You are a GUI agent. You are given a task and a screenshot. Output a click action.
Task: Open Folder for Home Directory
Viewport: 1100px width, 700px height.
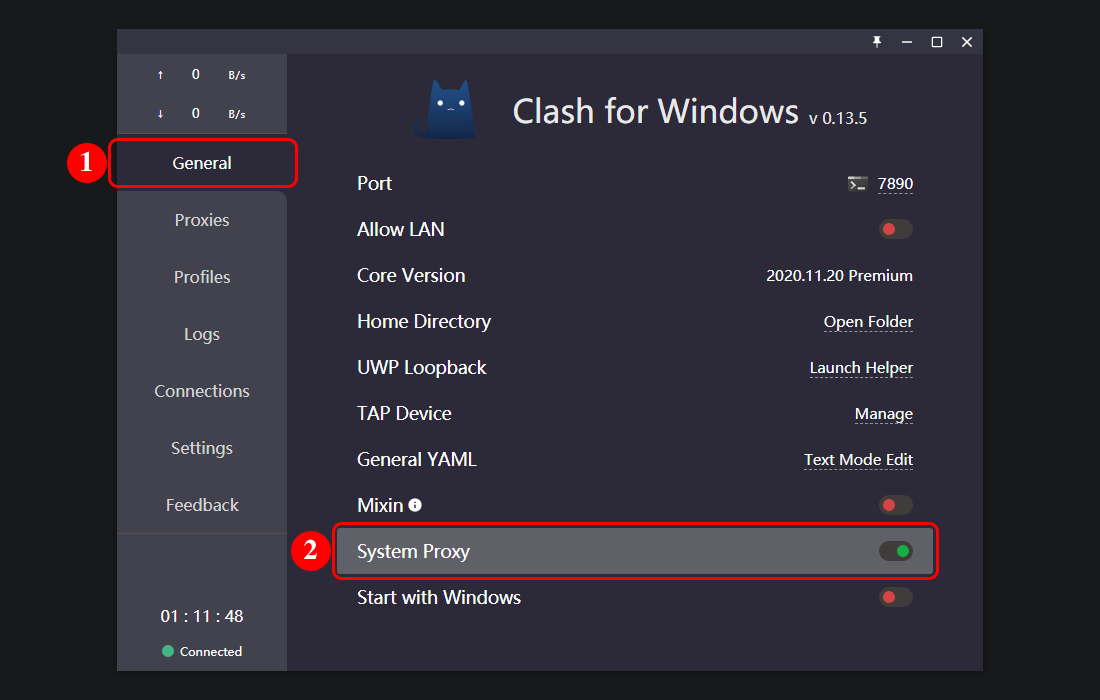(x=868, y=321)
